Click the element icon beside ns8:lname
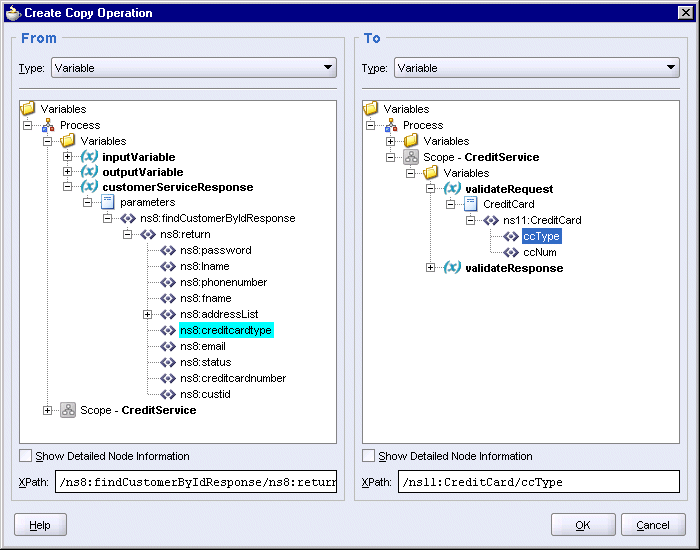 [168, 267]
